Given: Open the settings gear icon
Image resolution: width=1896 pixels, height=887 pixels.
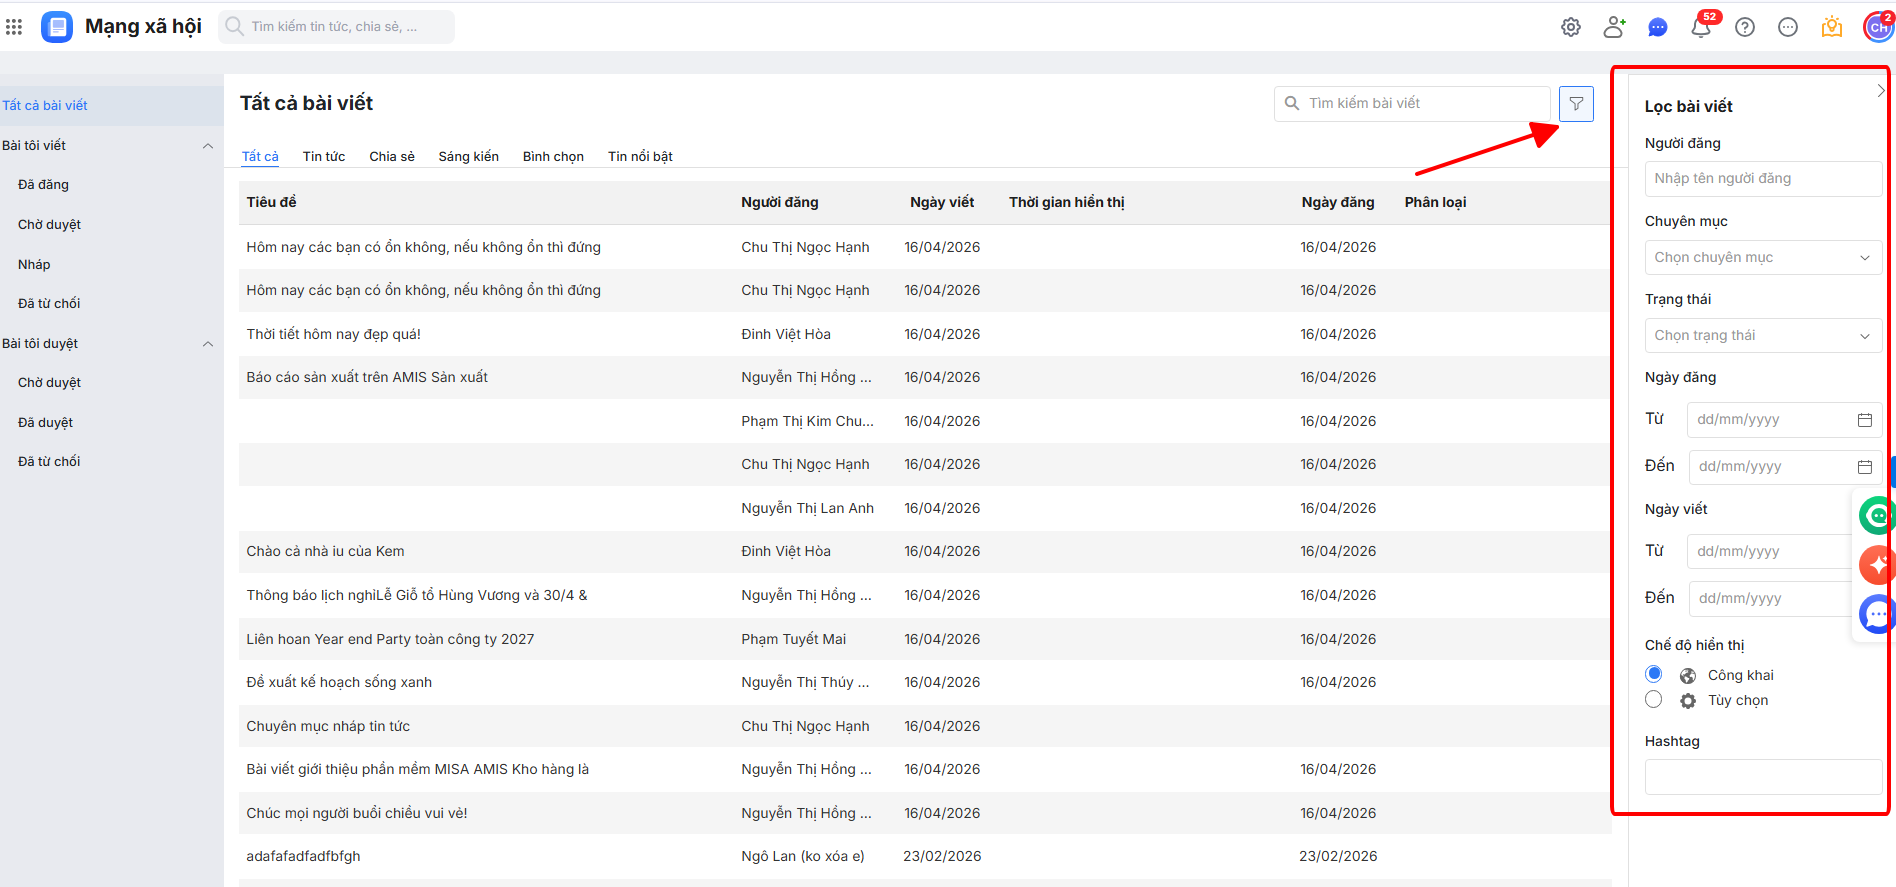Looking at the screenshot, I should point(1571,28).
